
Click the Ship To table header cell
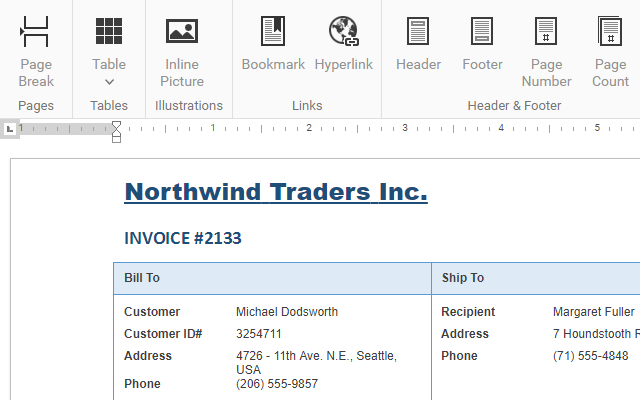463,278
